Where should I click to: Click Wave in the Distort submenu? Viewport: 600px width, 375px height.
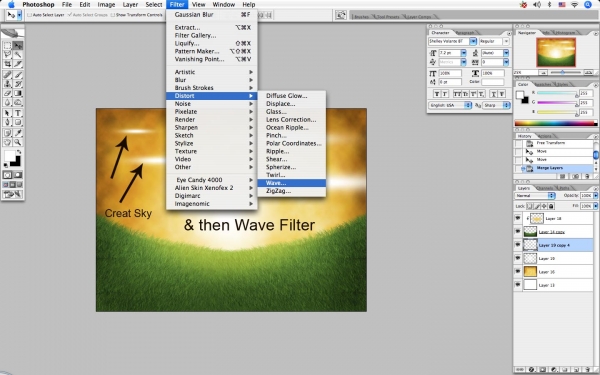pos(292,183)
